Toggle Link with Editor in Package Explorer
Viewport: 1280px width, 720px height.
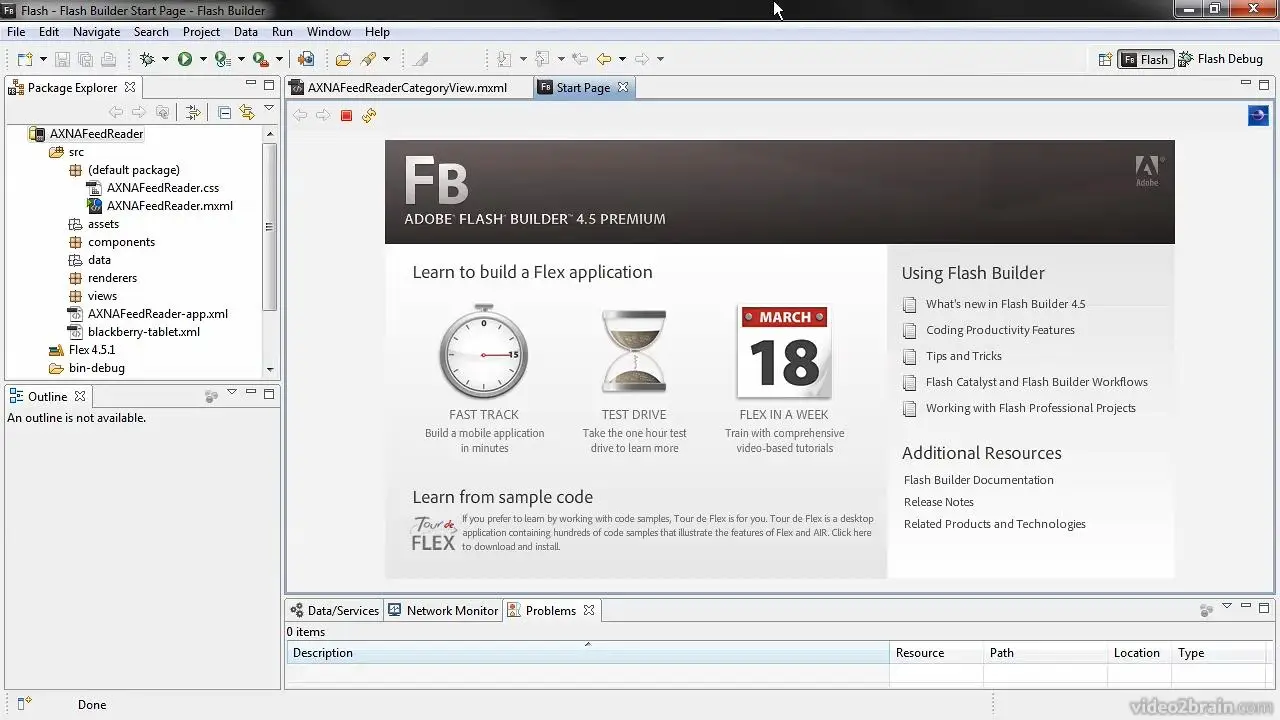247,113
